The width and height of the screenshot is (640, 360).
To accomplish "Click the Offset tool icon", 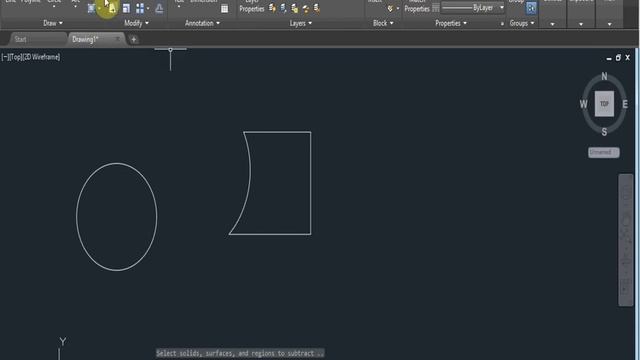I will pos(159,8).
